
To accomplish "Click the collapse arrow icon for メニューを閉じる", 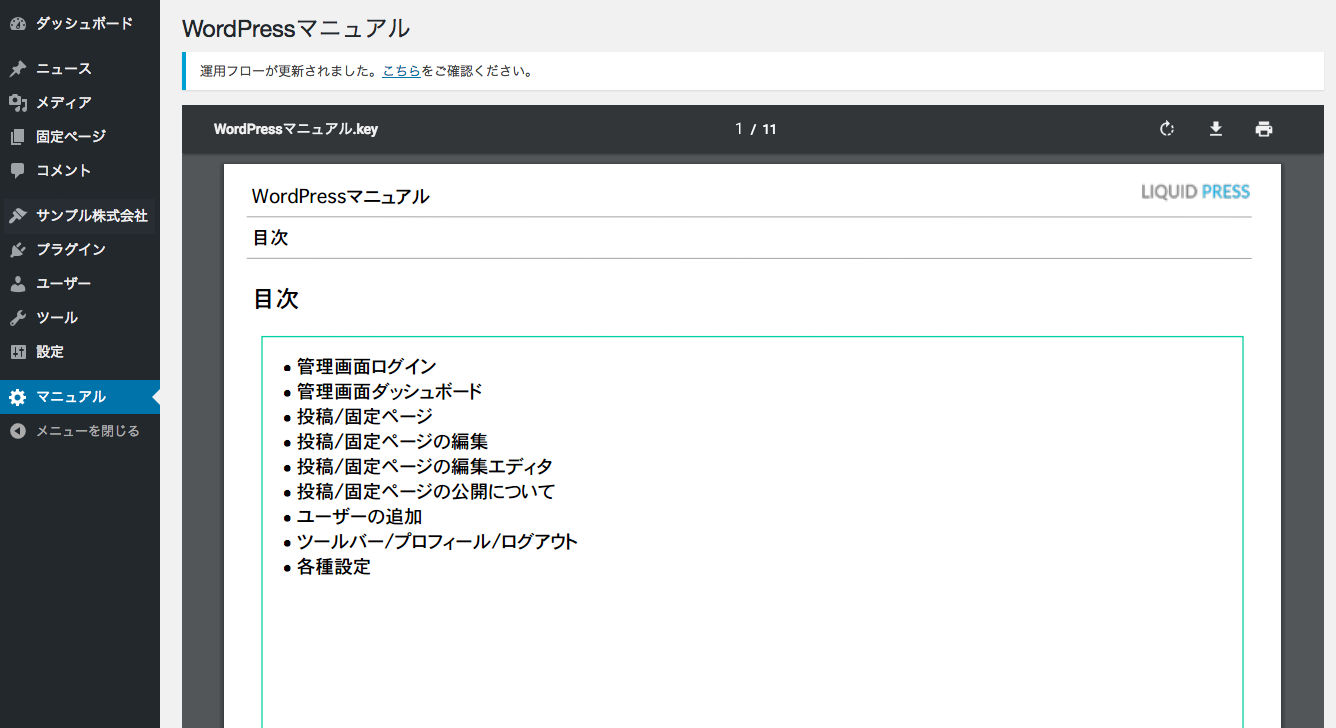I will pyautogui.click(x=17, y=431).
